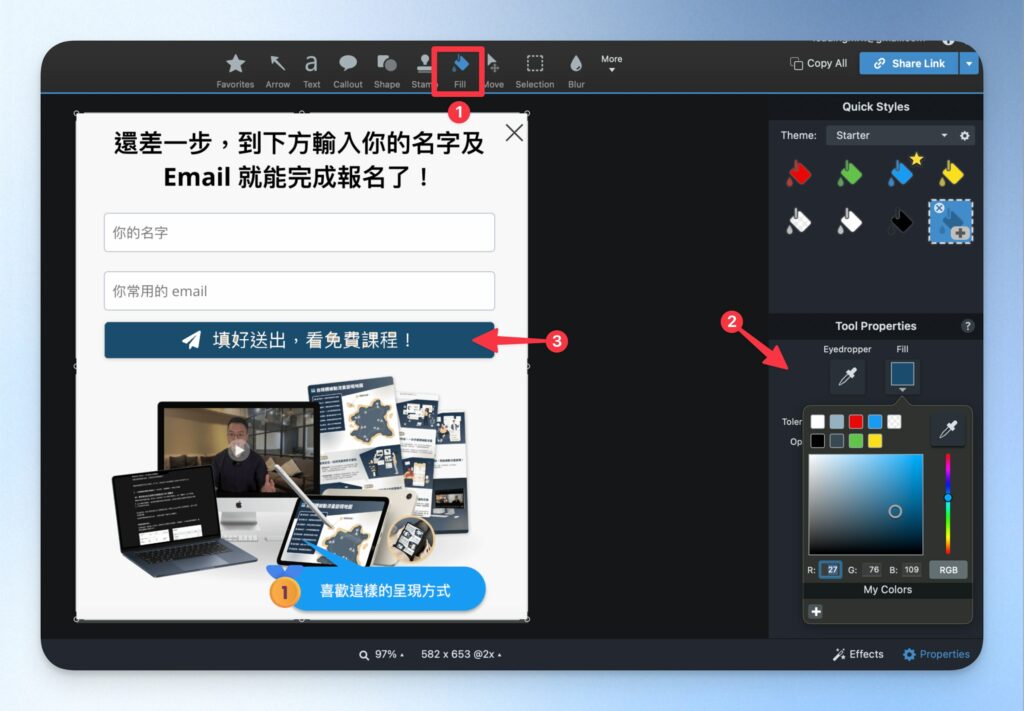Apply the white fill quick style
The width and height of the screenshot is (1024, 711).
(849, 221)
